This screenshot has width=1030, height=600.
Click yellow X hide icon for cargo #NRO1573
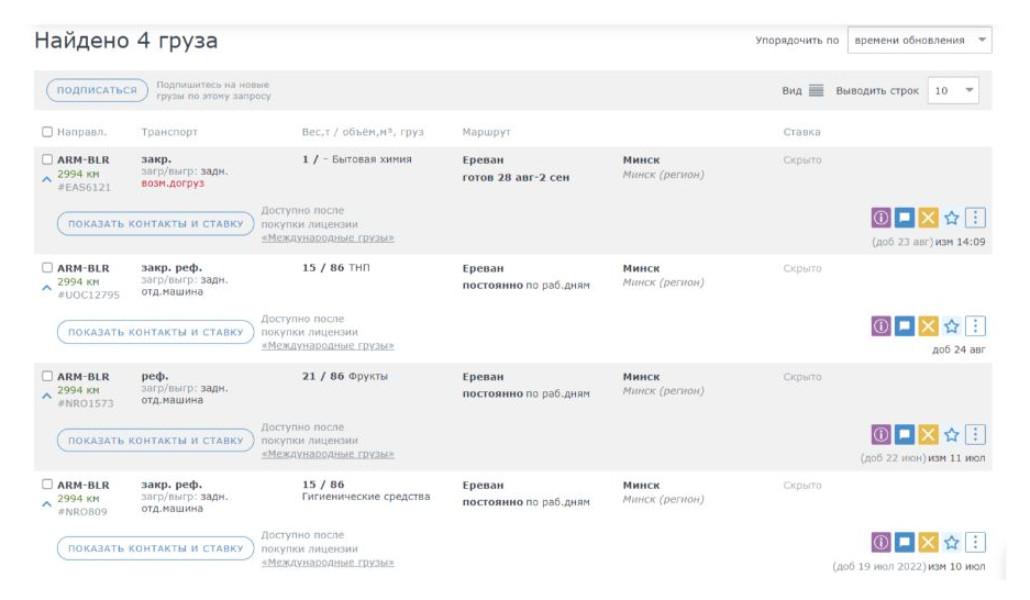click(928, 434)
